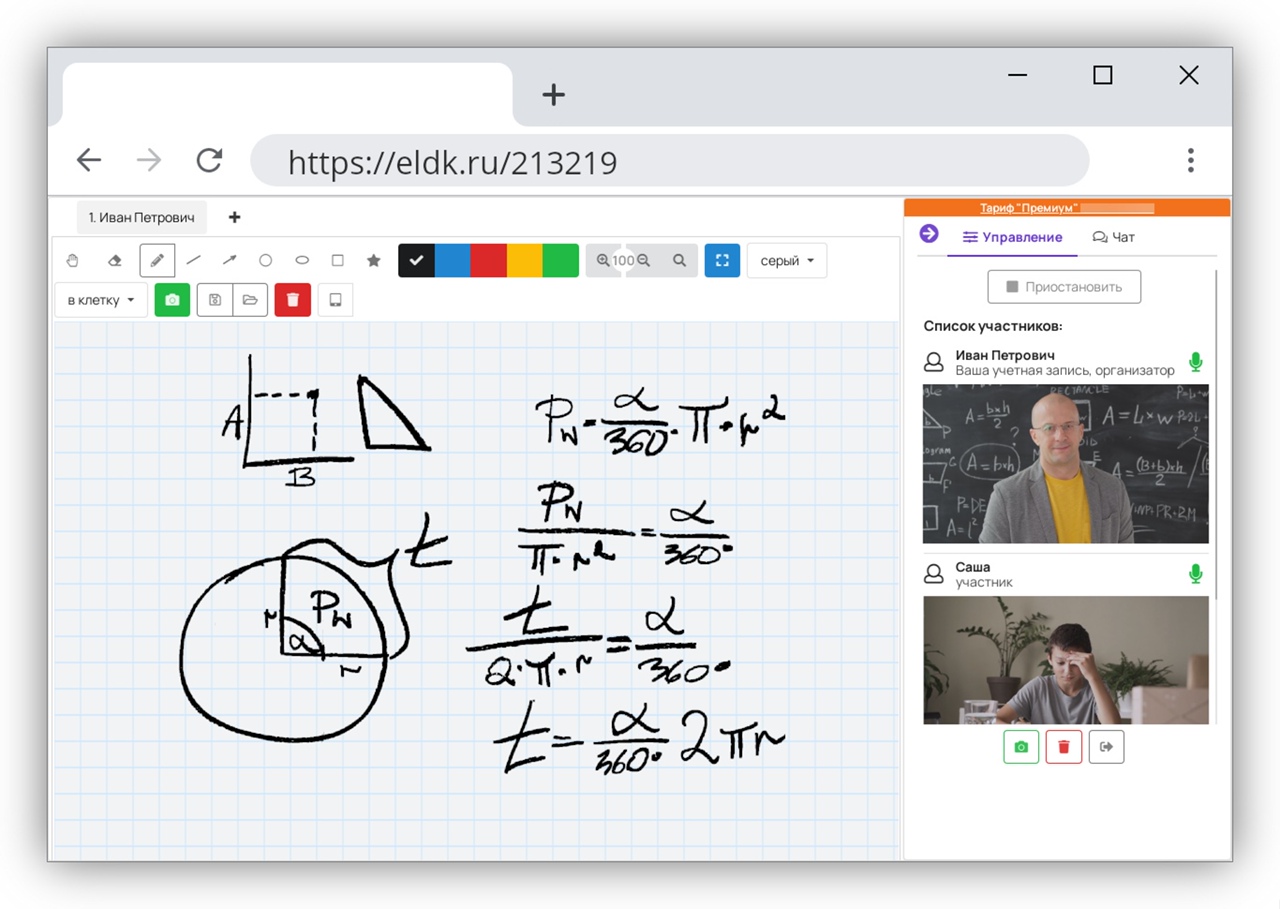Clear the board with red trash button
Viewport: 1280px width, 909px height.
pos(293,300)
